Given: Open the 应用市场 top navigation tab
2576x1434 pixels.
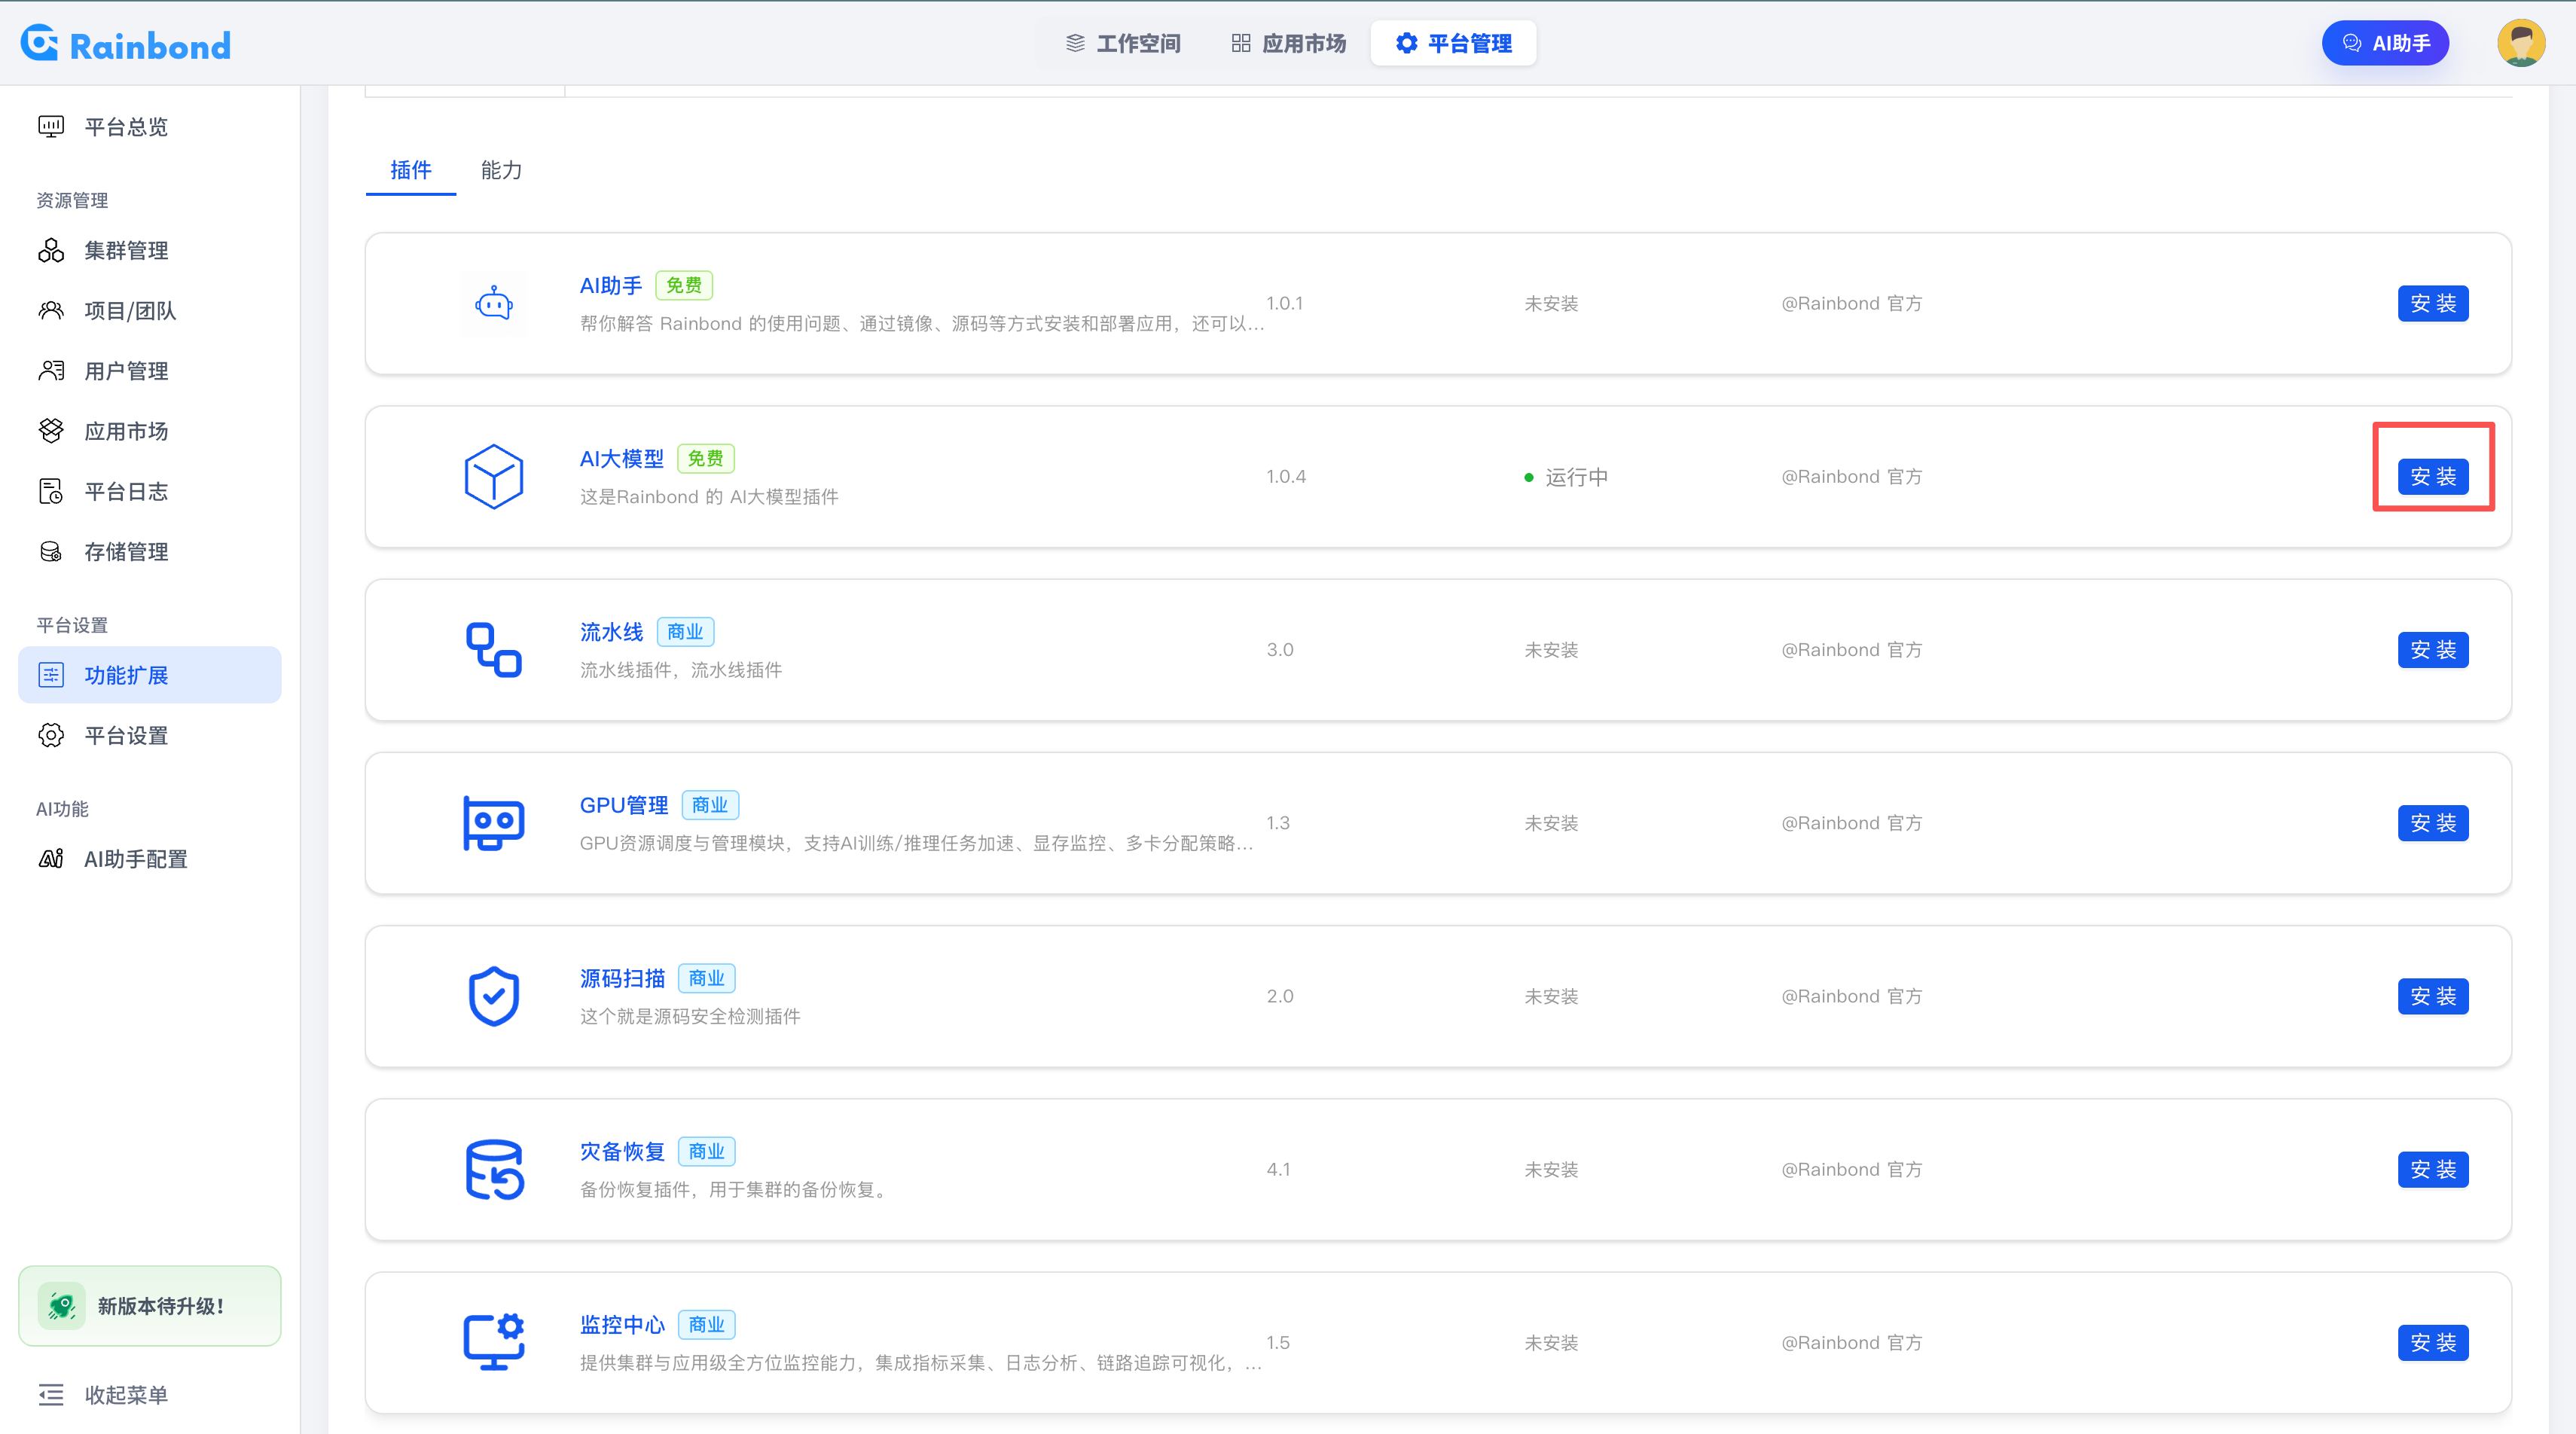Looking at the screenshot, I should [1288, 43].
